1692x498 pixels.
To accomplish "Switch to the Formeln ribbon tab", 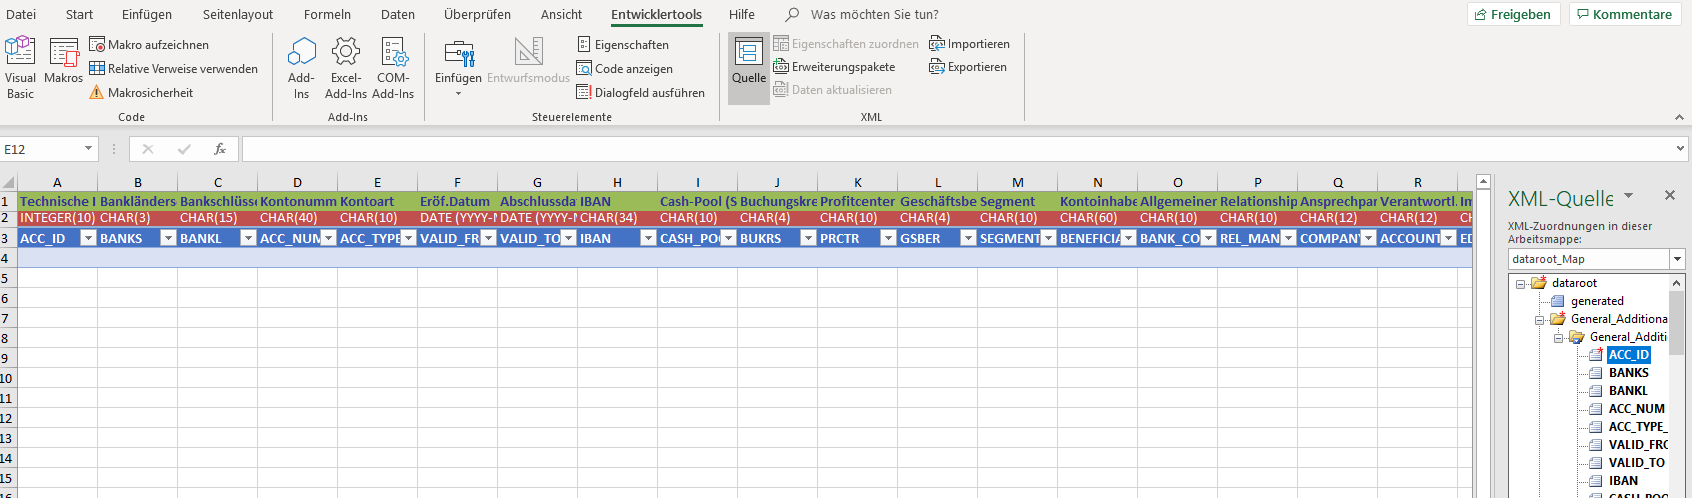I will pos(327,14).
